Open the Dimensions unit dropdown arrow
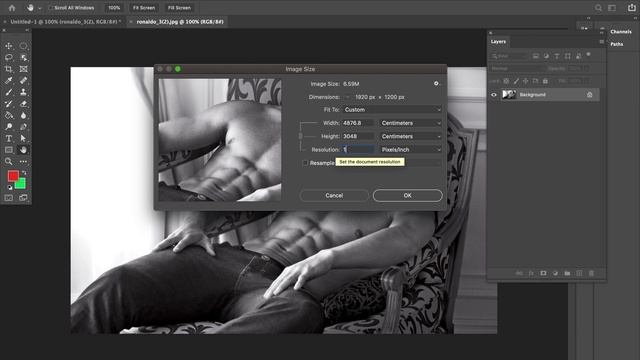Image resolution: width=640 pixels, height=360 pixels. tap(348, 97)
